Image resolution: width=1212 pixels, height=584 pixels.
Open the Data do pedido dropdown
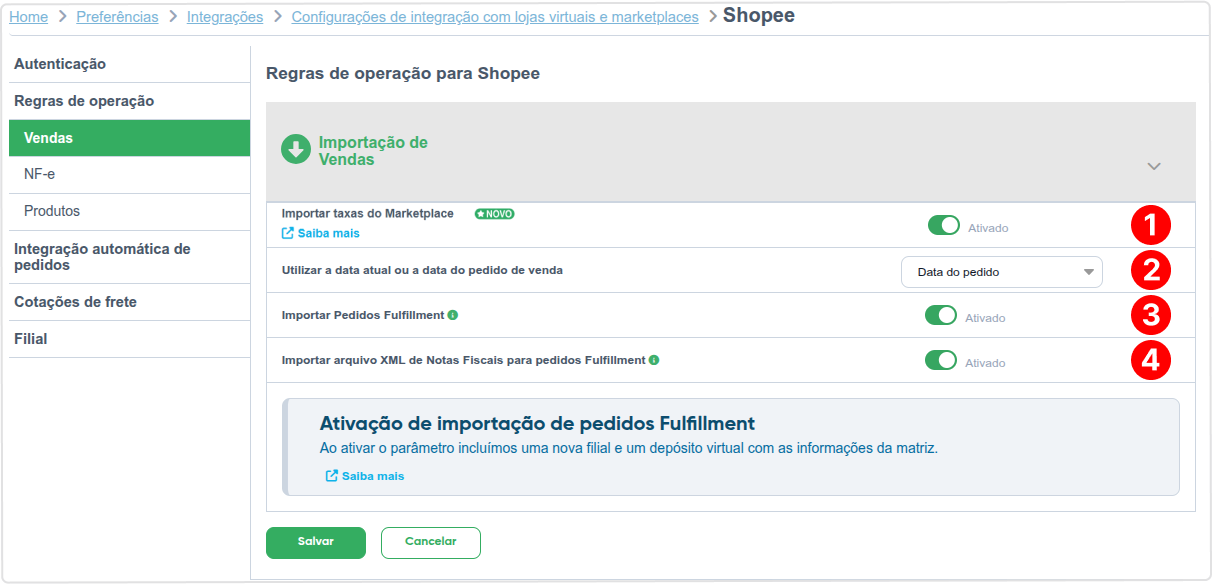pyautogui.click(x=1002, y=272)
